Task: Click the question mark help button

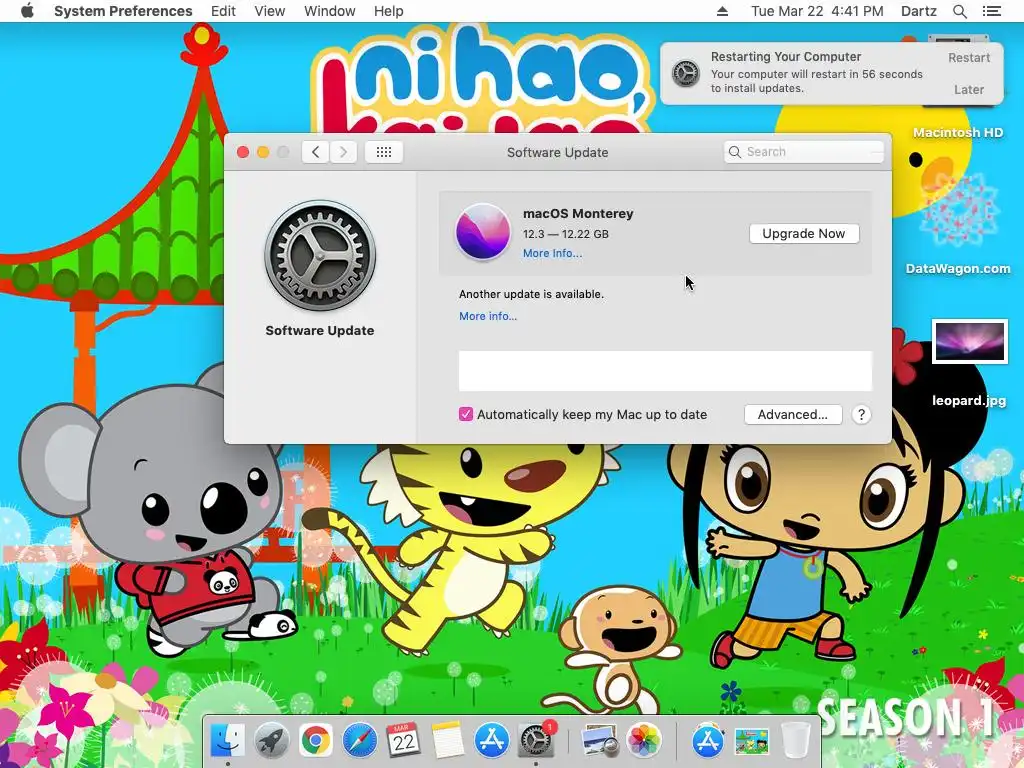Action: (861, 414)
